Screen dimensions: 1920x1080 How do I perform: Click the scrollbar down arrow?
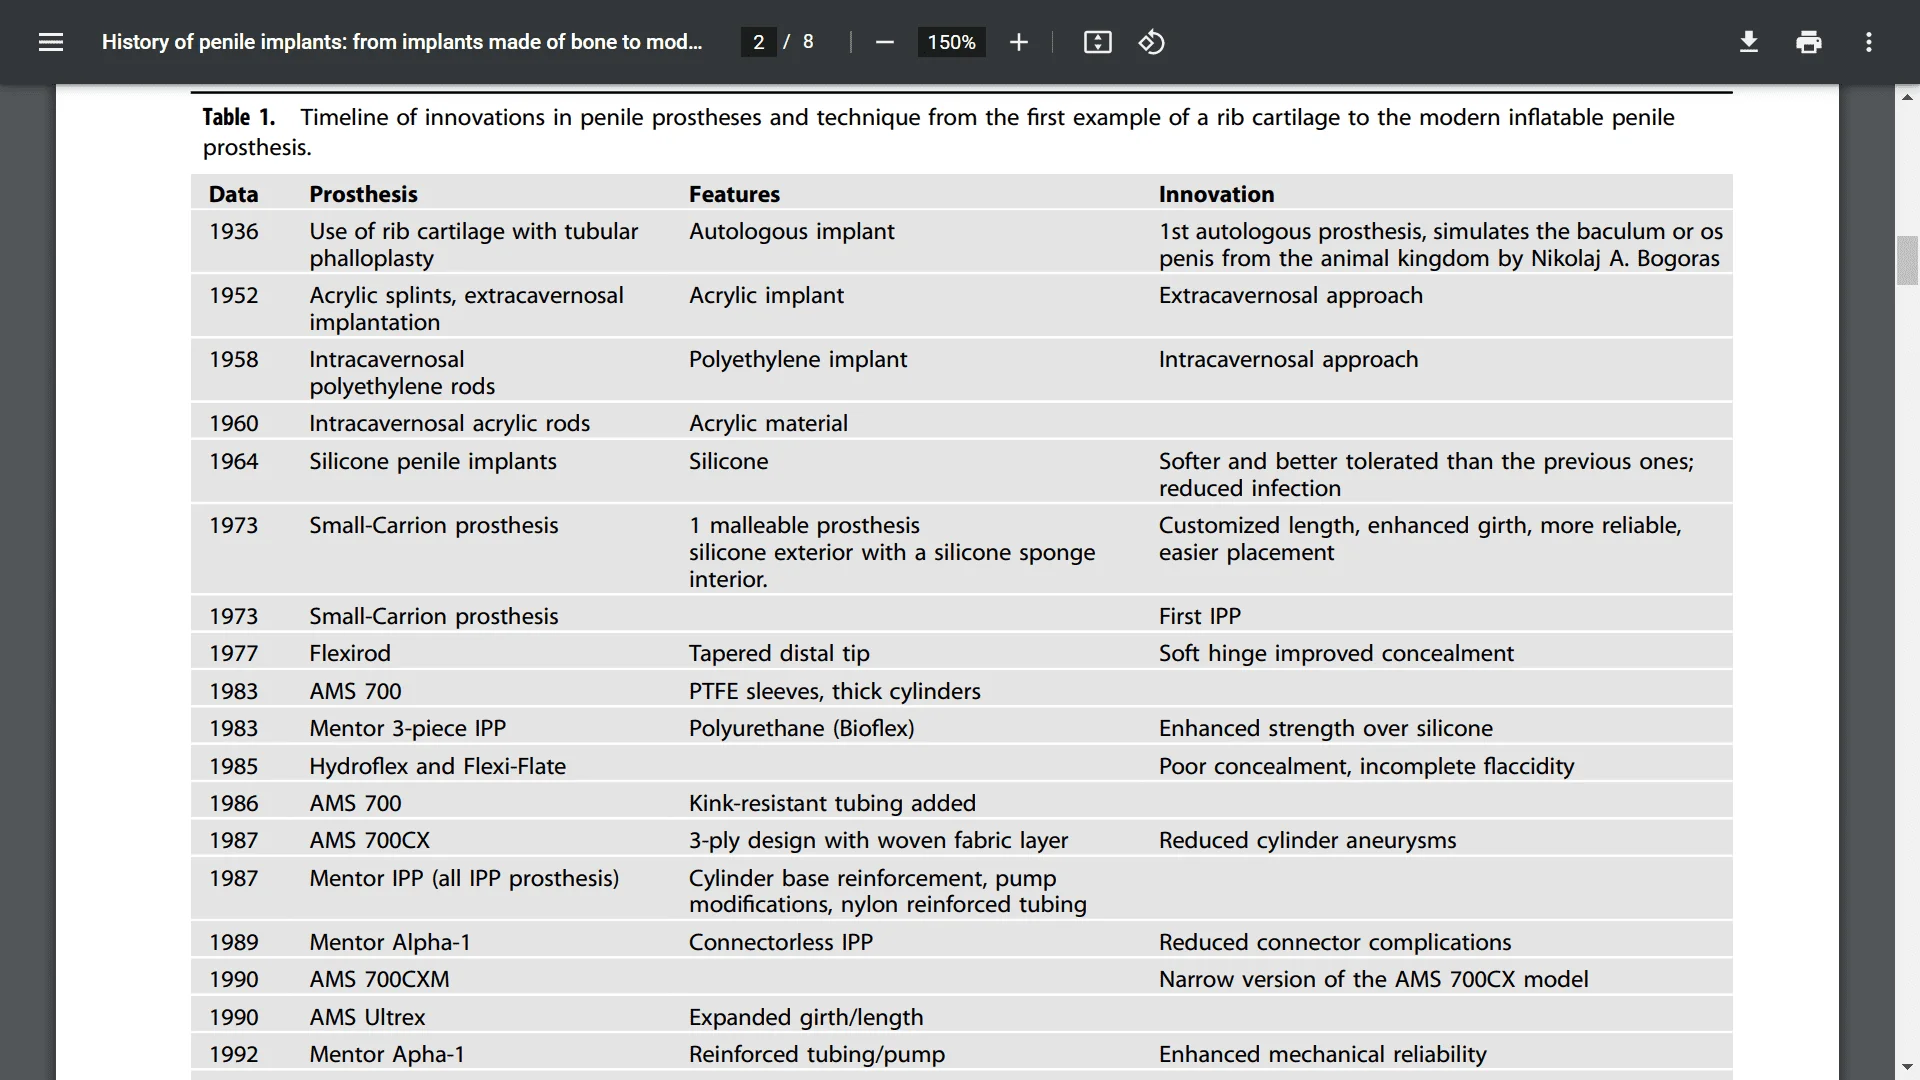pyautogui.click(x=1907, y=1067)
